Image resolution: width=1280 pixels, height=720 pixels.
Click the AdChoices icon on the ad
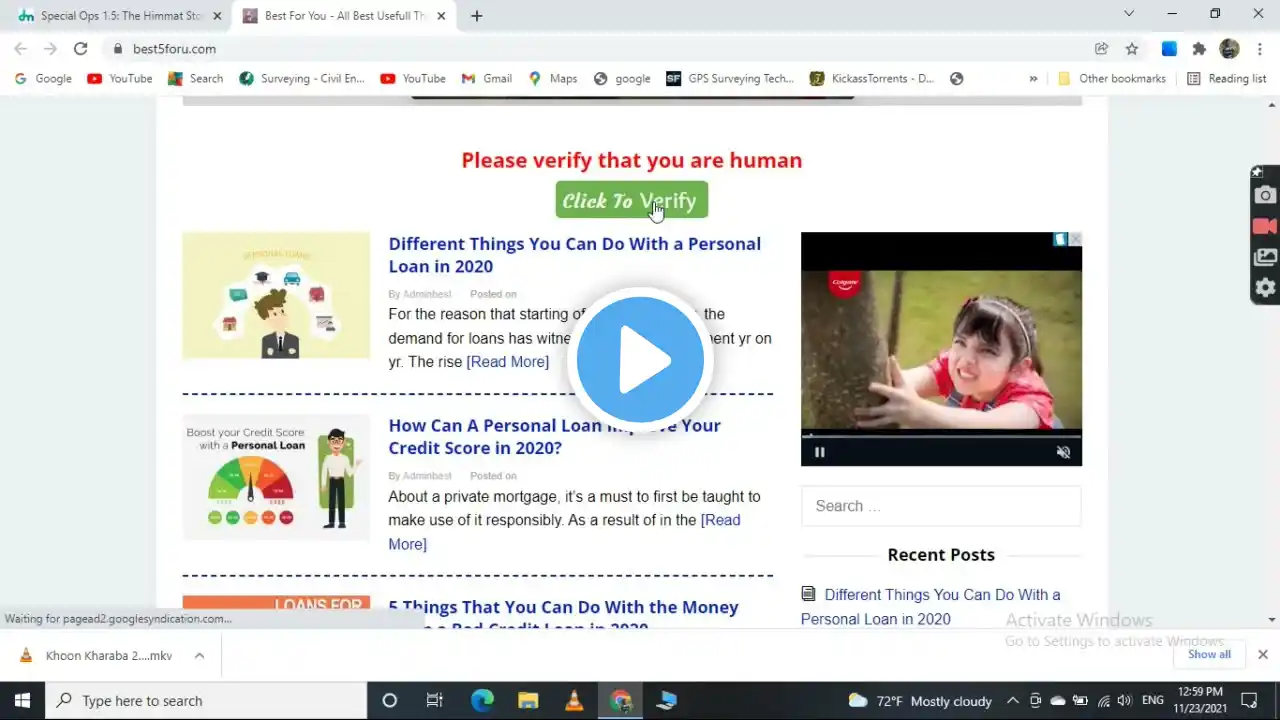pyautogui.click(x=1060, y=239)
